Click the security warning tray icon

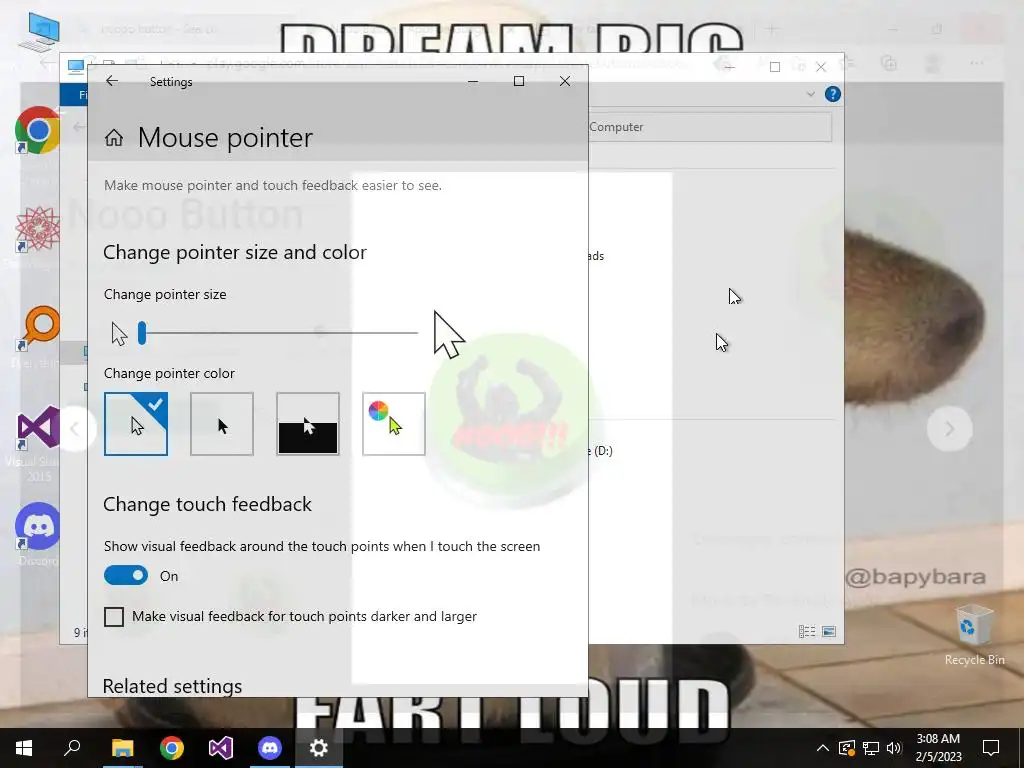click(846, 748)
